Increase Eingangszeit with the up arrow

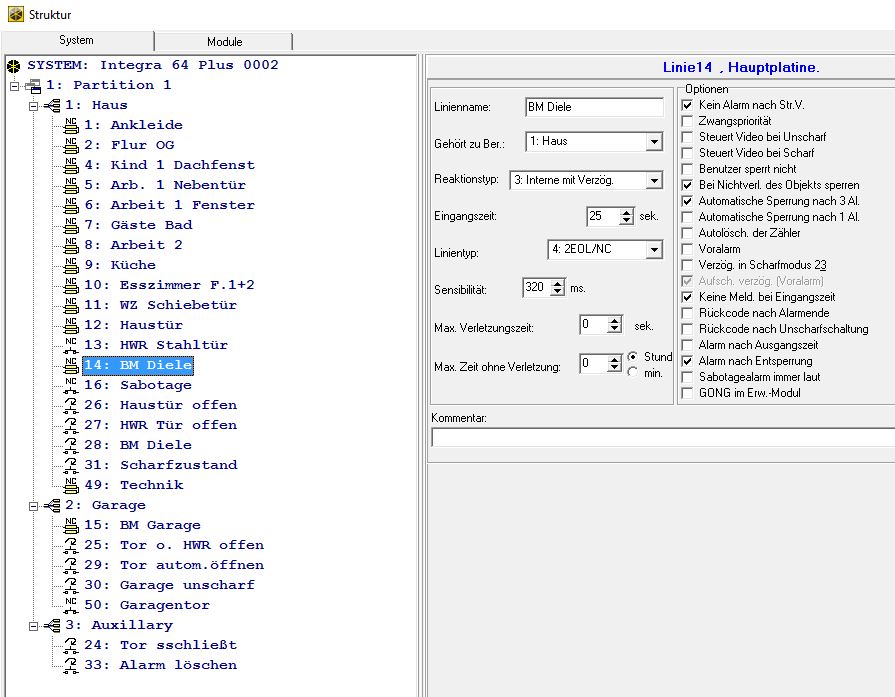627,212
